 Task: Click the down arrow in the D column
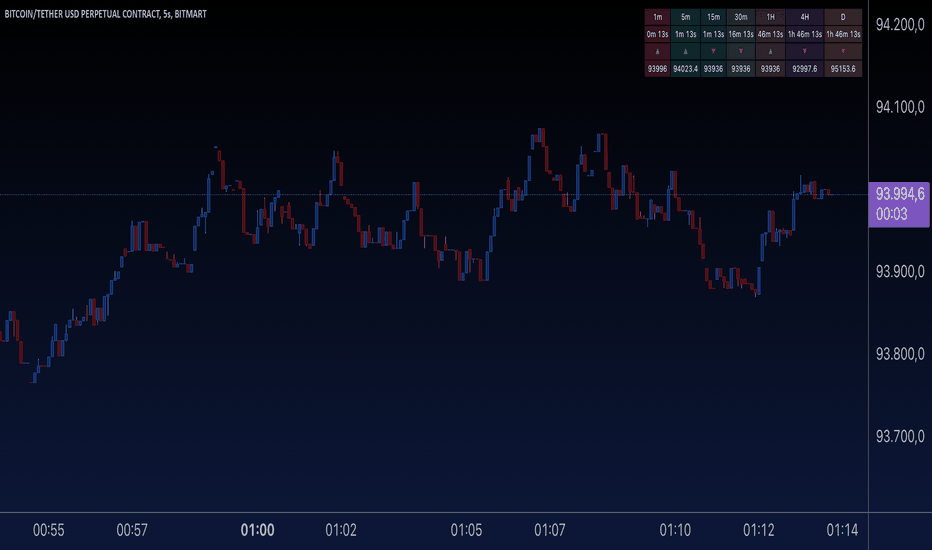click(x=843, y=52)
